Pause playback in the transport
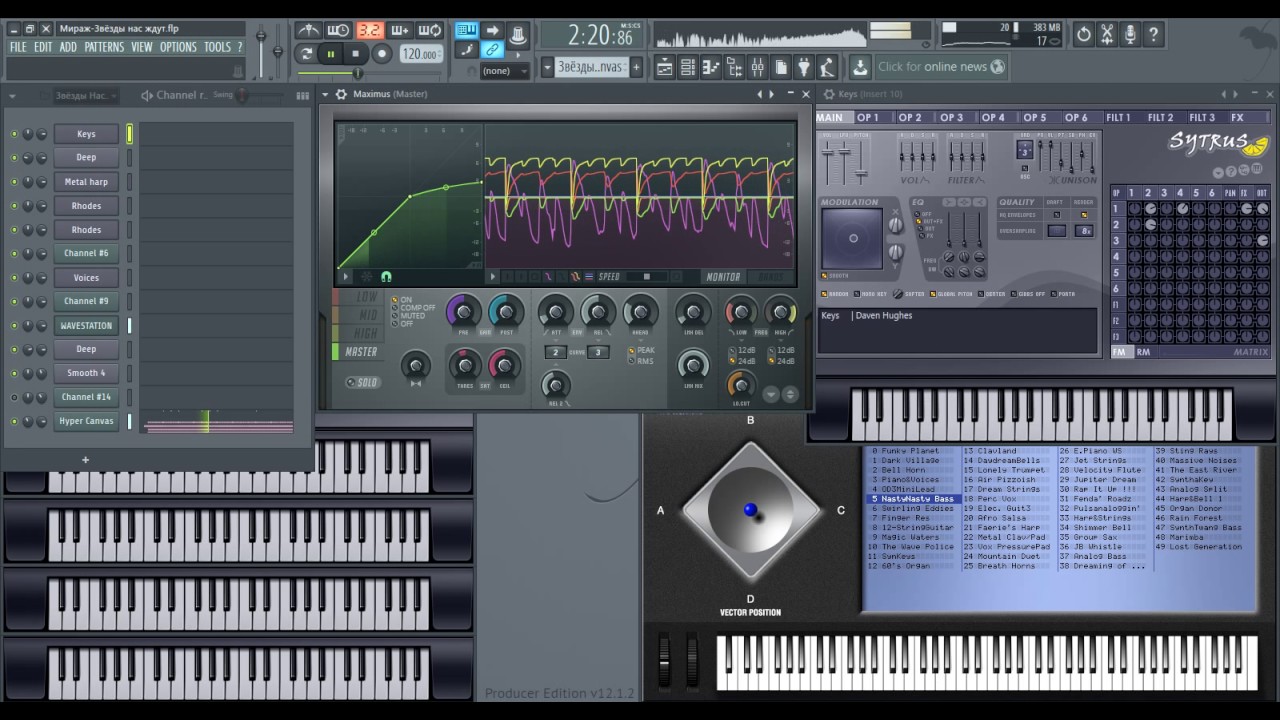Image resolution: width=1280 pixels, height=720 pixels. click(x=331, y=54)
